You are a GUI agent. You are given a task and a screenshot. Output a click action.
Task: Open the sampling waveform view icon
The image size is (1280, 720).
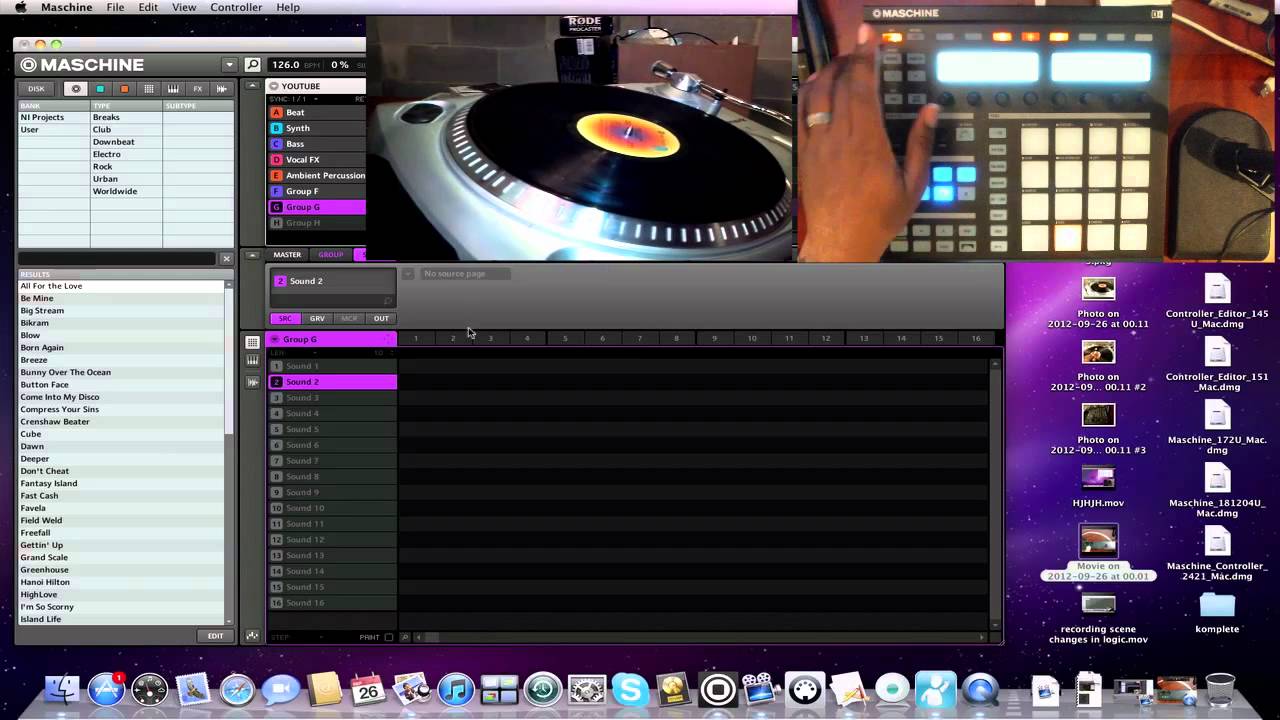252,381
